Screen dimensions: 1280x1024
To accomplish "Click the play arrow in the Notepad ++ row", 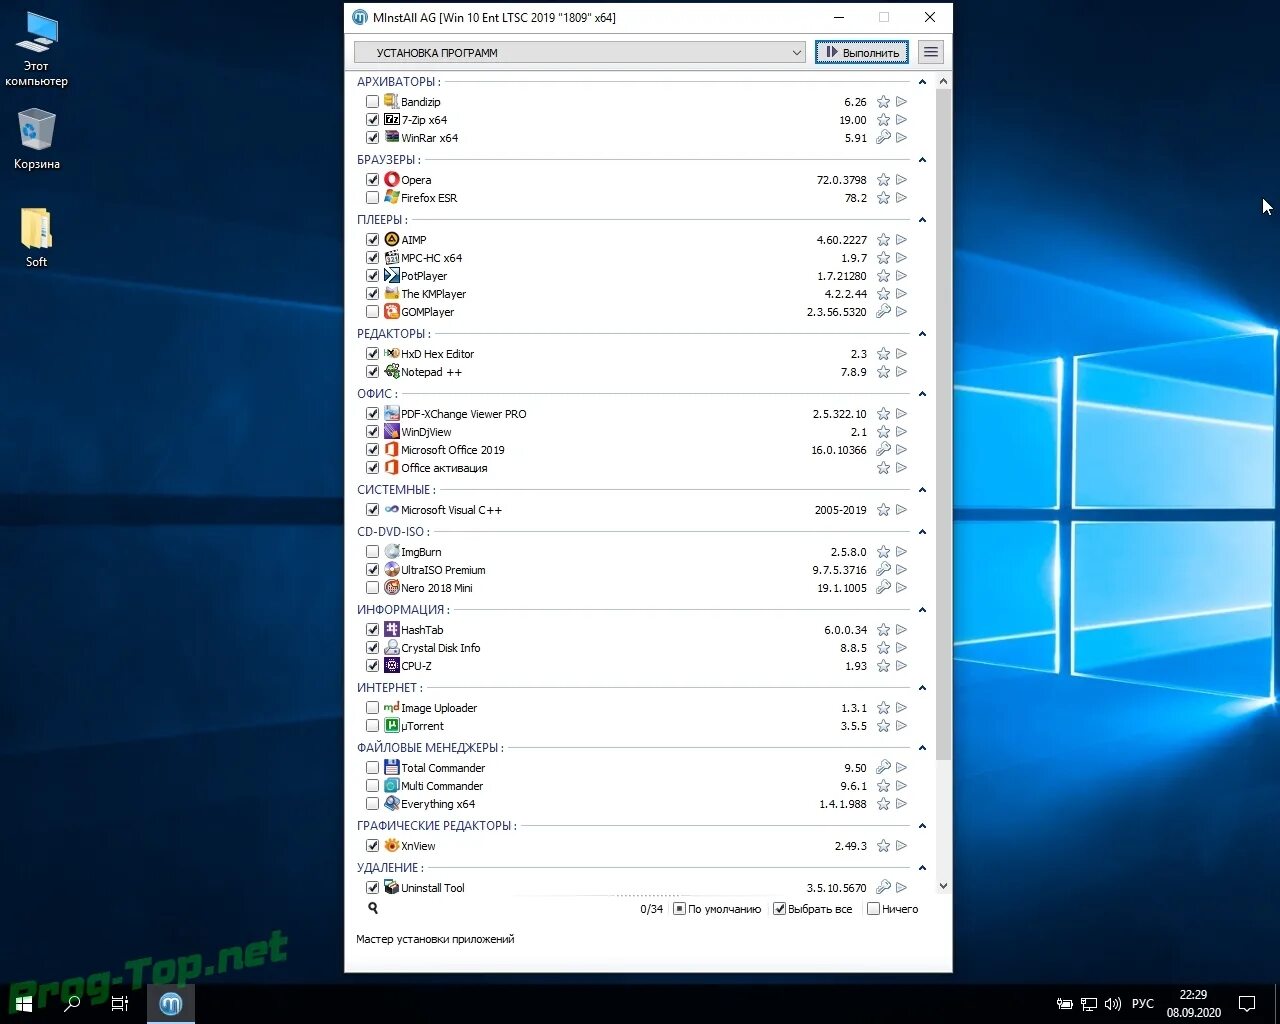I will pyautogui.click(x=901, y=372).
